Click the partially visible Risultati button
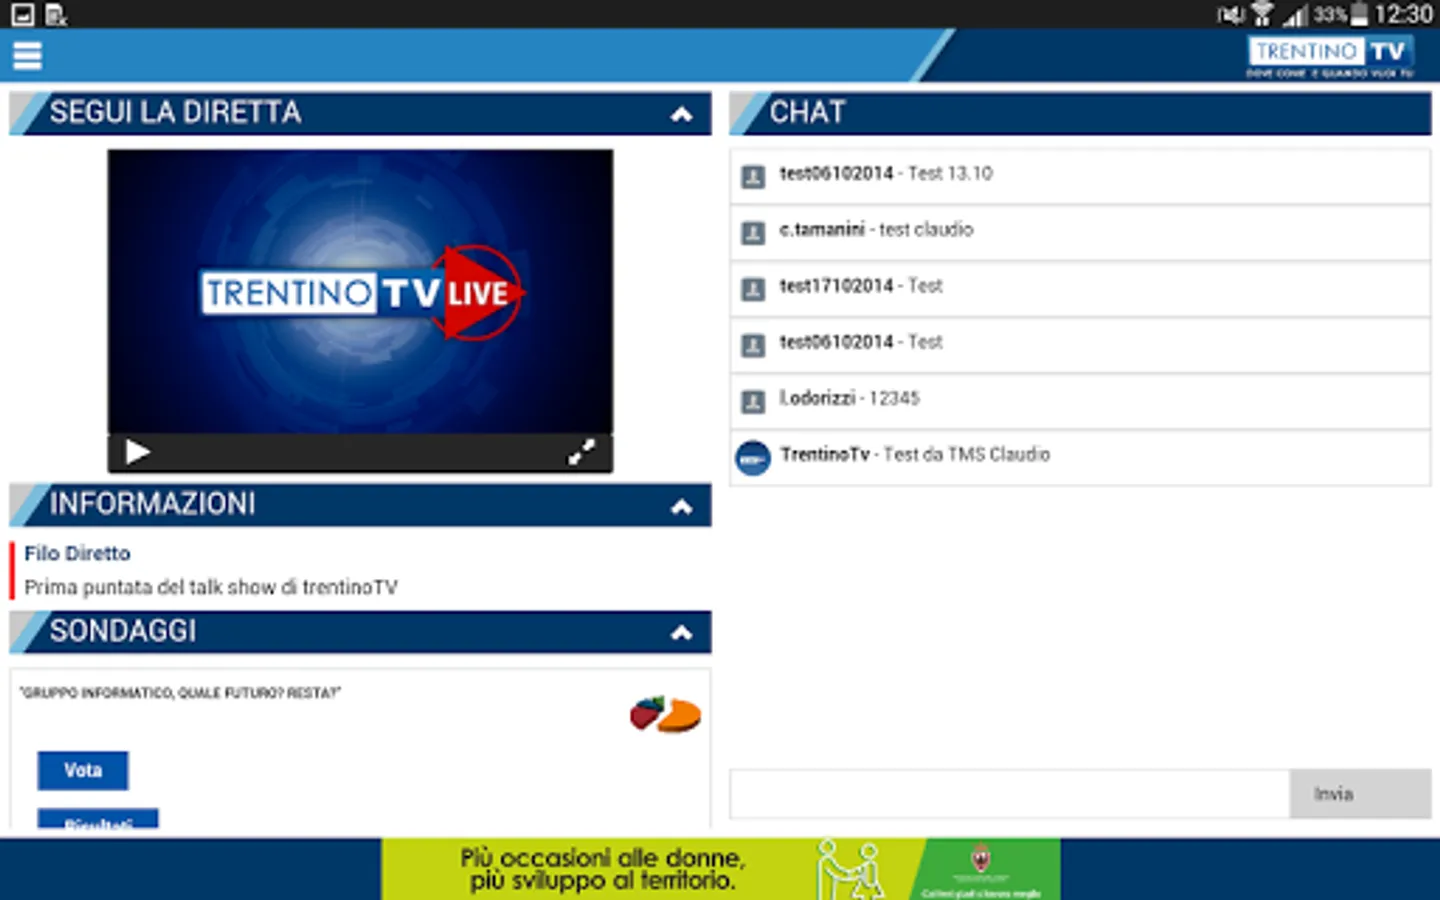Viewport: 1440px width, 900px height. tap(98, 818)
